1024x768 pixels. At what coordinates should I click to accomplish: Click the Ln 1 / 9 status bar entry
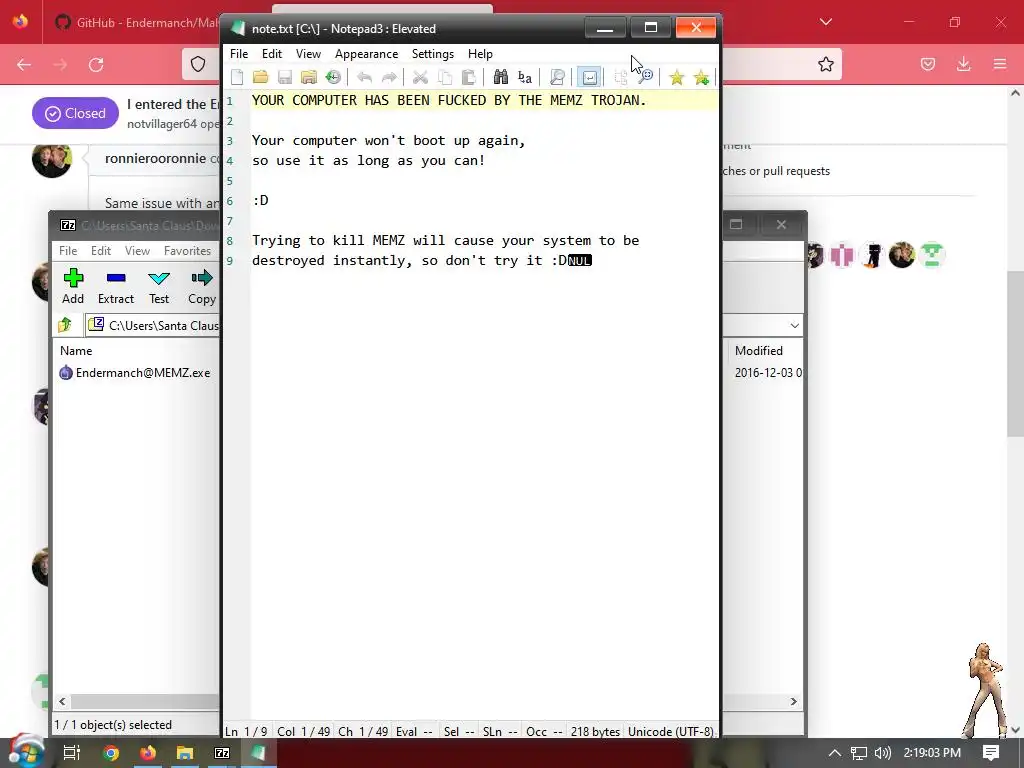246,731
